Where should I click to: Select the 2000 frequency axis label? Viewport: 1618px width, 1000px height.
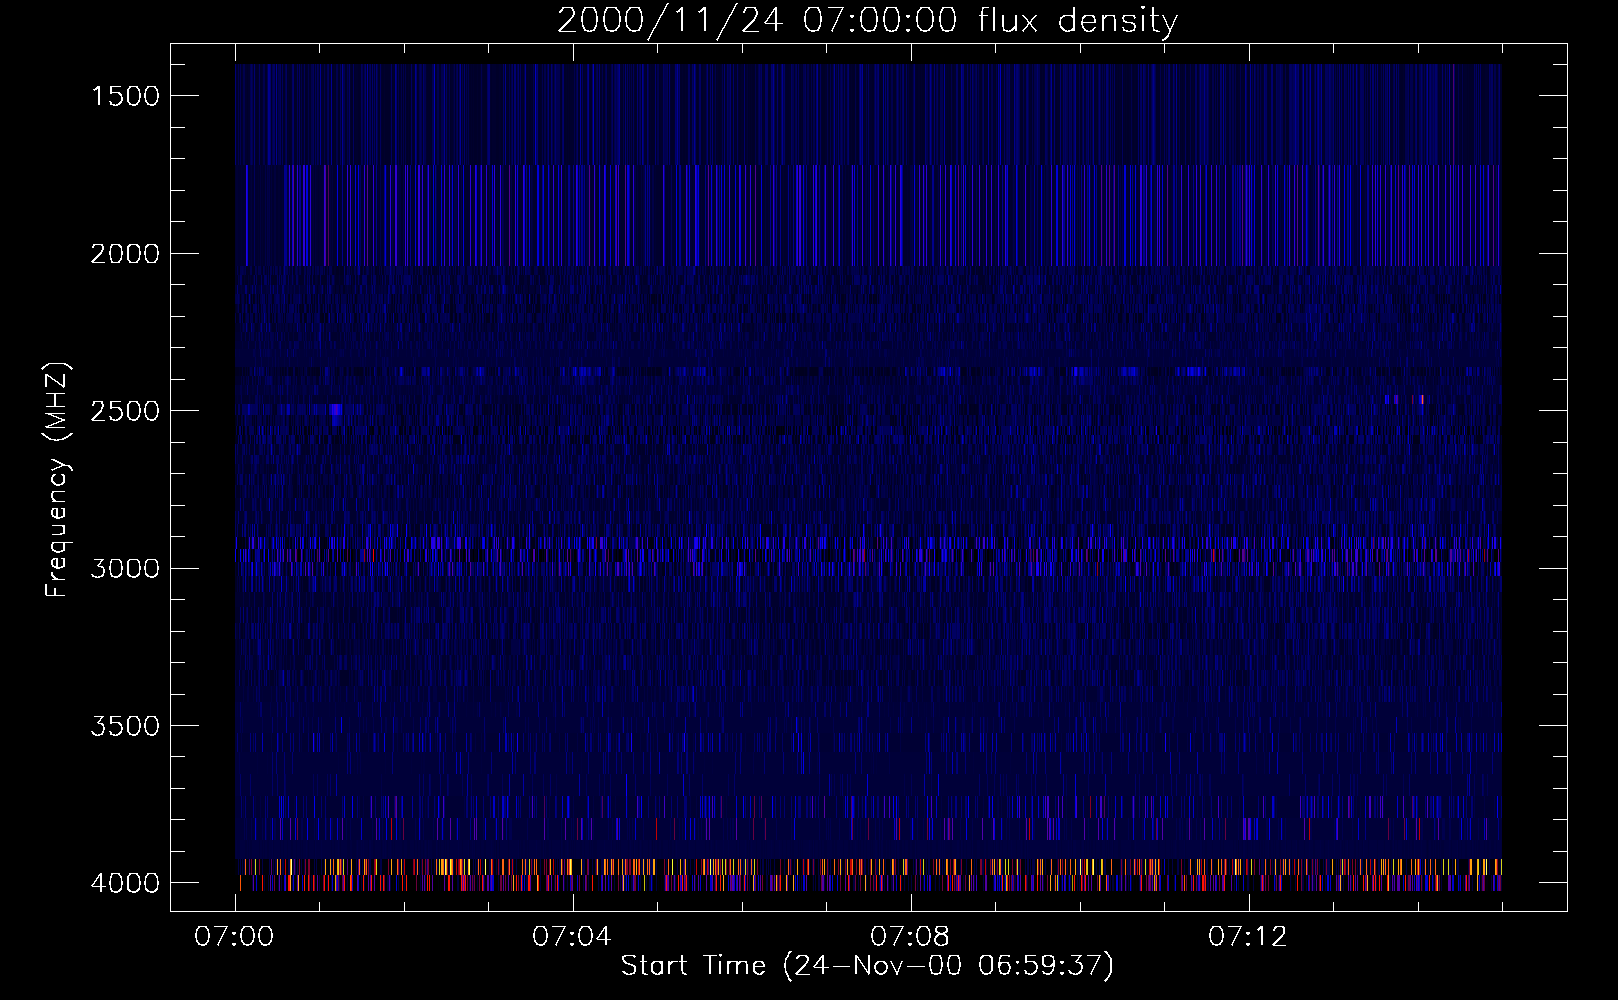[x=125, y=254]
